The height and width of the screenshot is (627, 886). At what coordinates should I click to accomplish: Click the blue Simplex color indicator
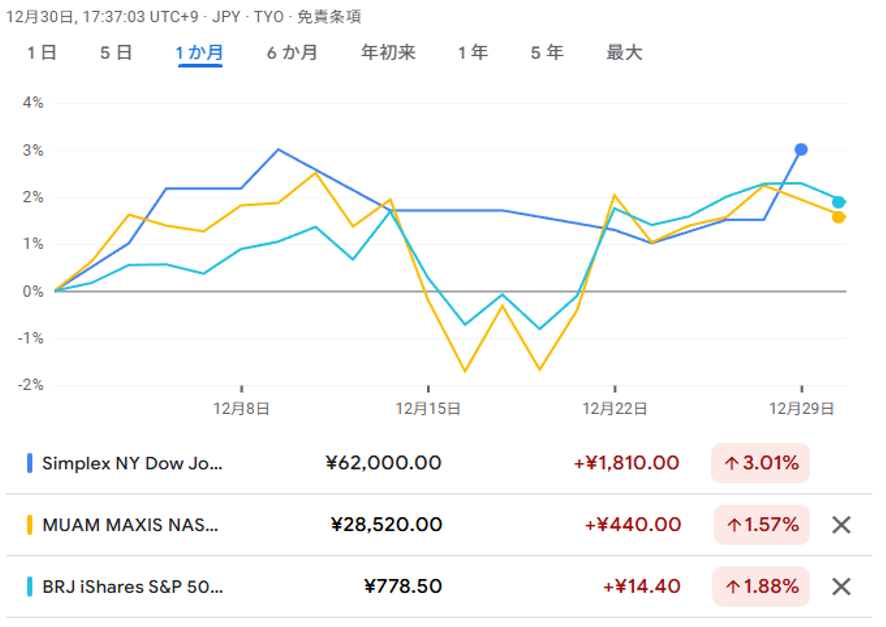(30, 464)
